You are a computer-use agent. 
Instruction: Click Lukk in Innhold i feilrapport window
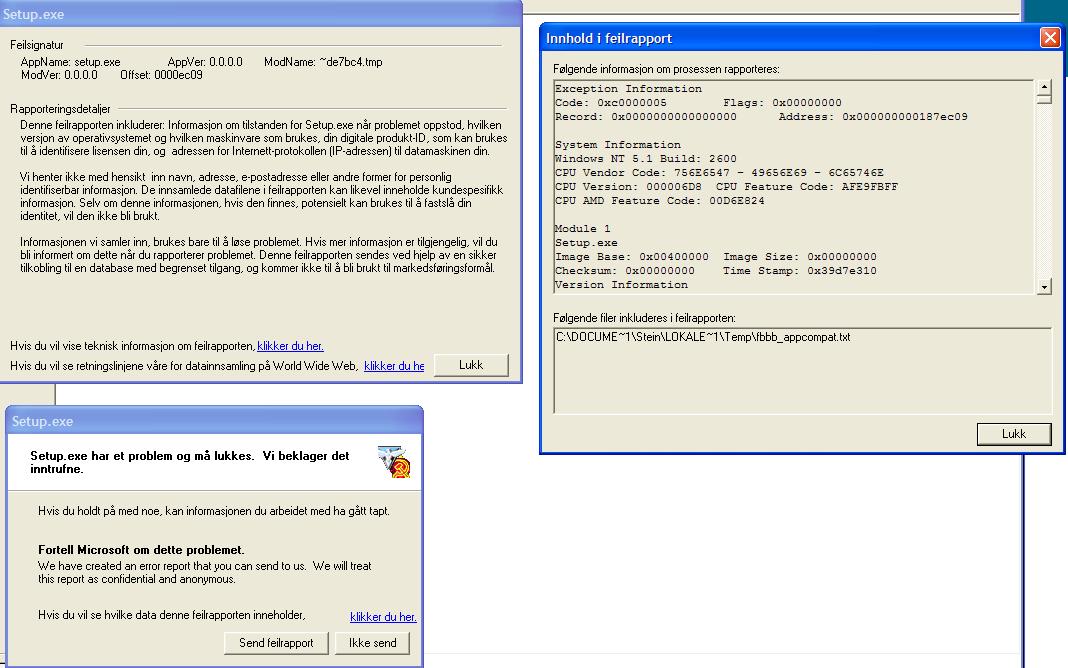[1014, 434]
